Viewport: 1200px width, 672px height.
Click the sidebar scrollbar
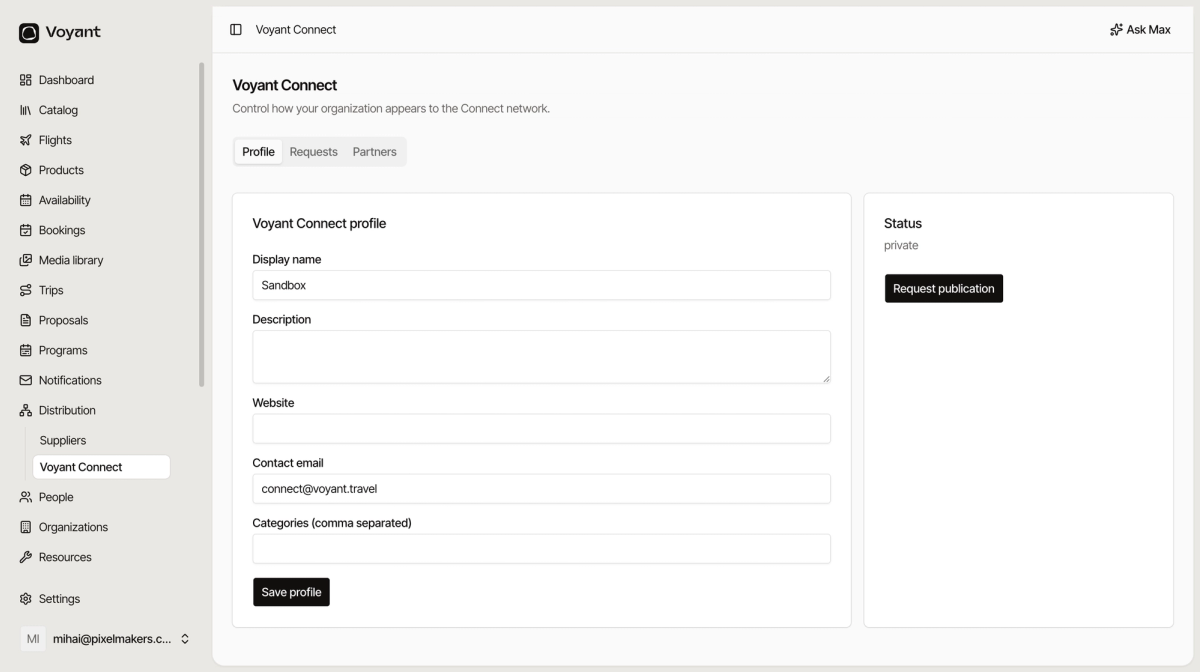[x=201, y=225]
